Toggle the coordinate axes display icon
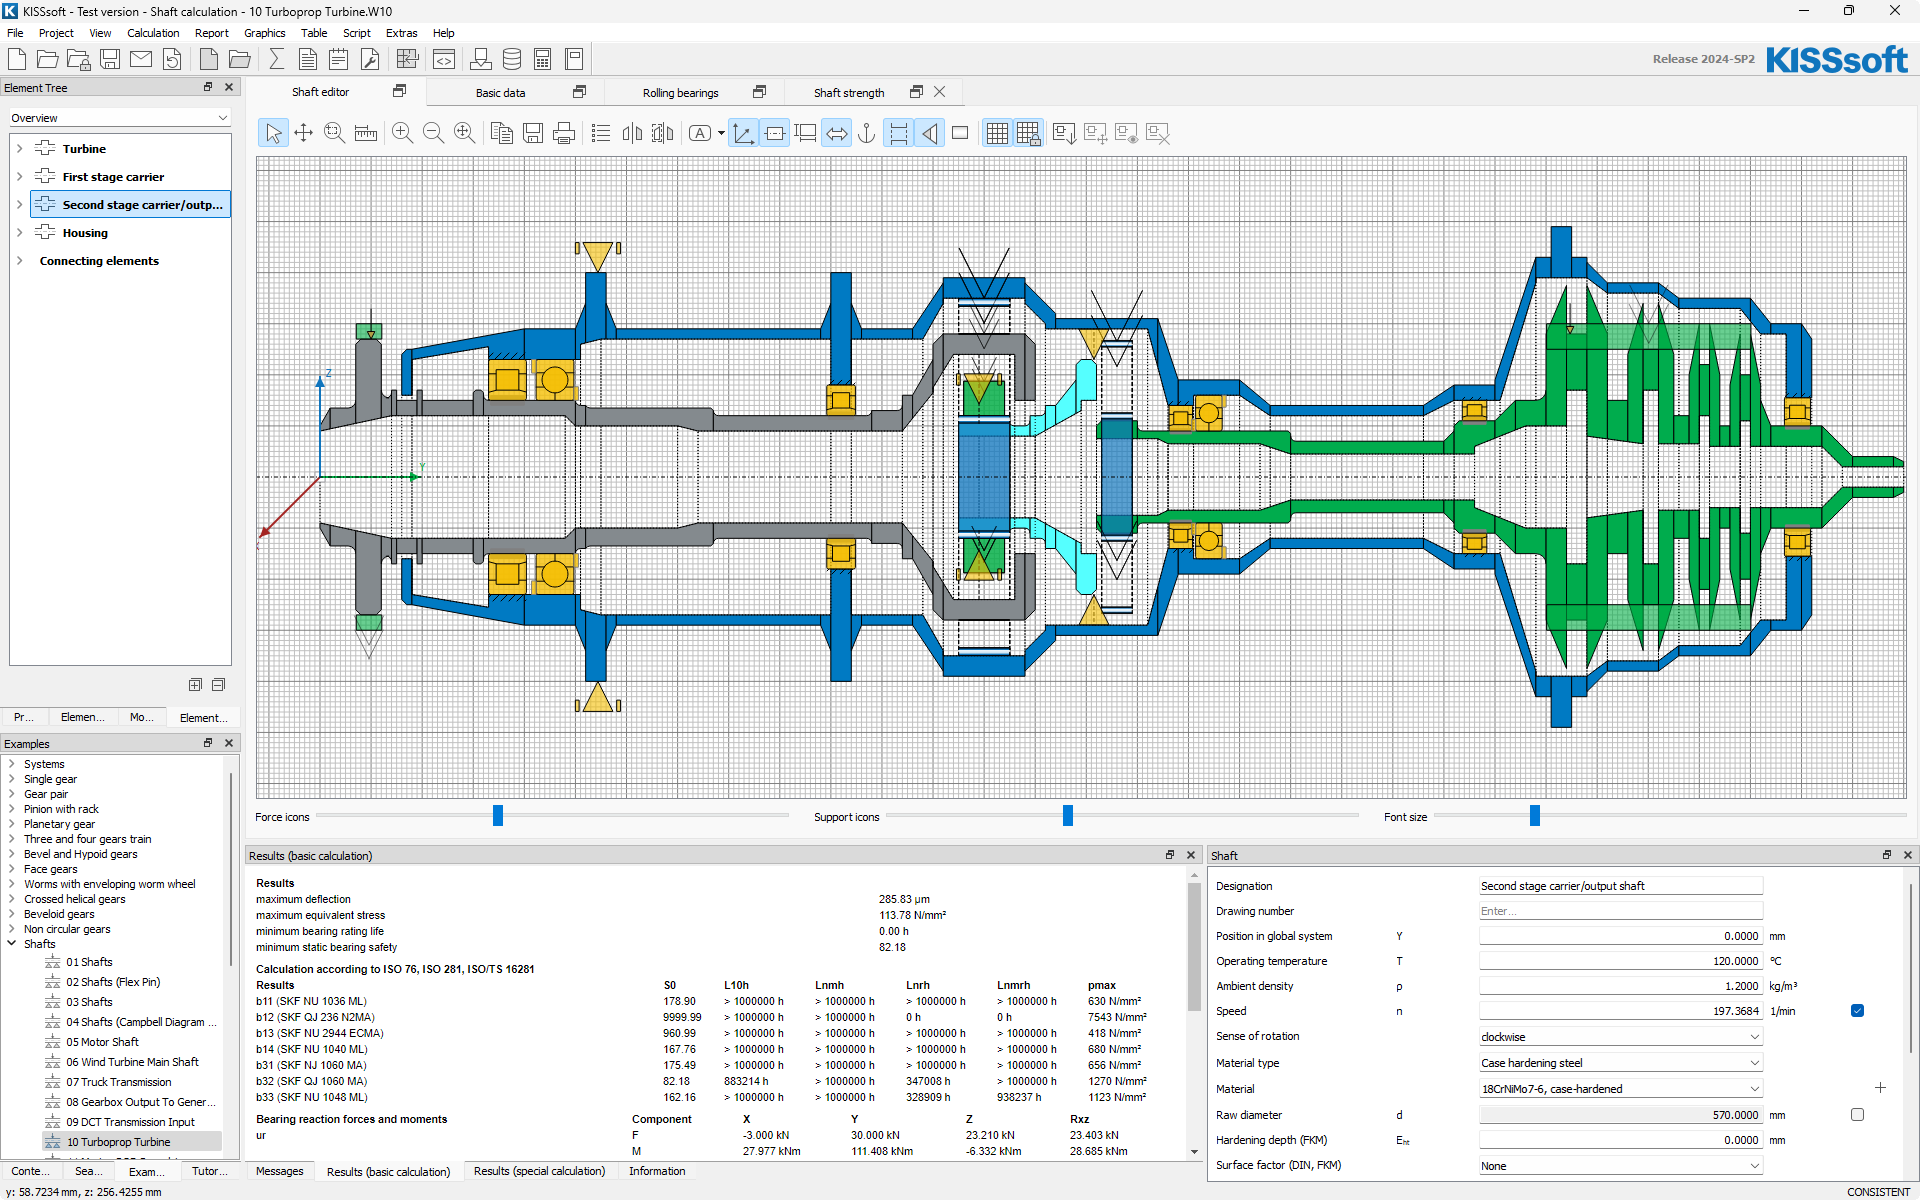The width and height of the screenshot is (1920, 1200). [x=743, y=133]
